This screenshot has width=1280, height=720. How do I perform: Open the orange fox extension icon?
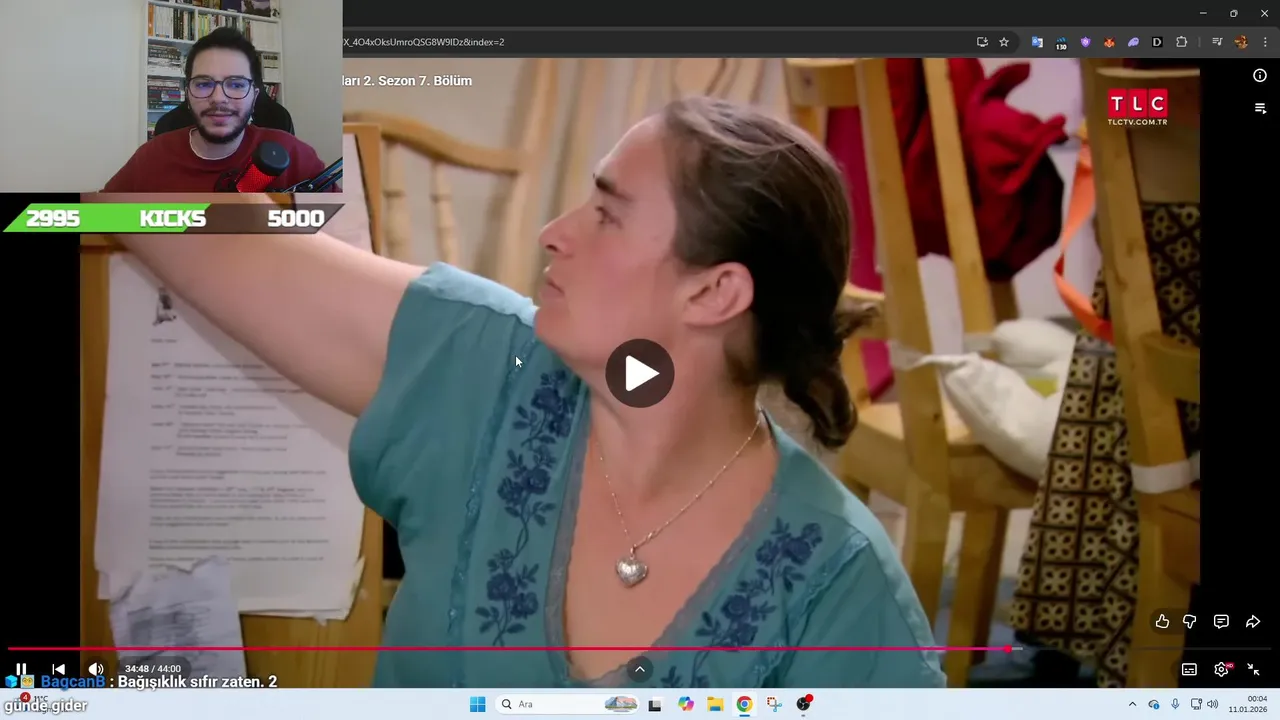(1109, 42)
